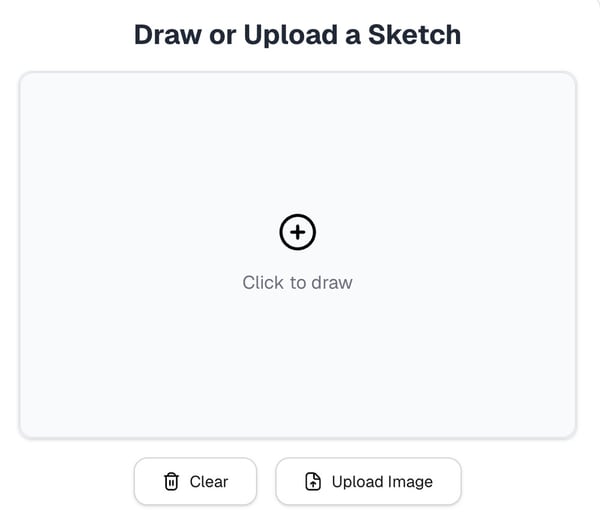Click the plus circle icon

(x=297, y=232)
